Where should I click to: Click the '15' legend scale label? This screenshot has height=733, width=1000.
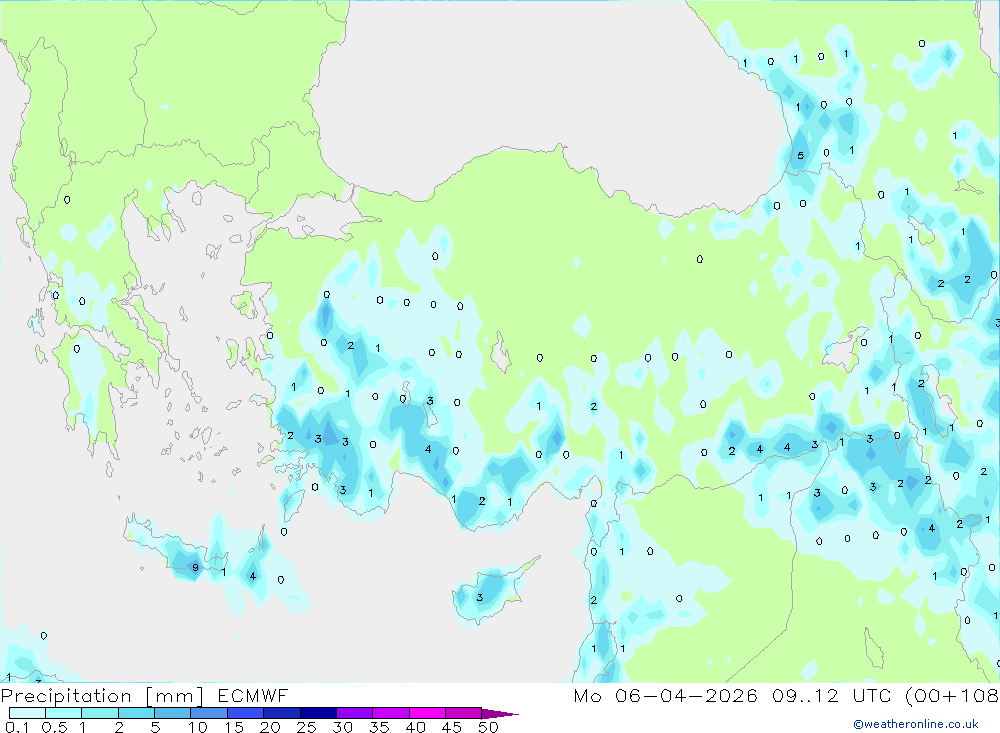[233, 727]
